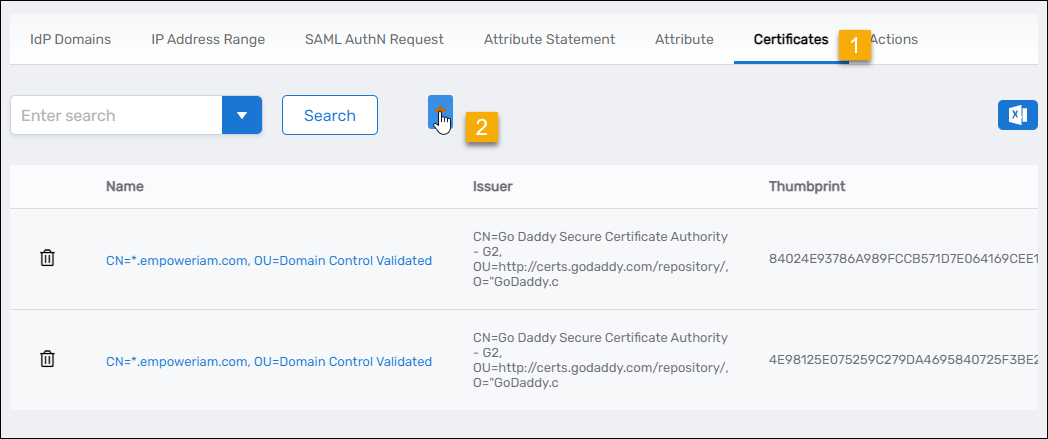Expand the search field dropdown arrow
The image size is (1048, 439).
[x=241, y=115]
